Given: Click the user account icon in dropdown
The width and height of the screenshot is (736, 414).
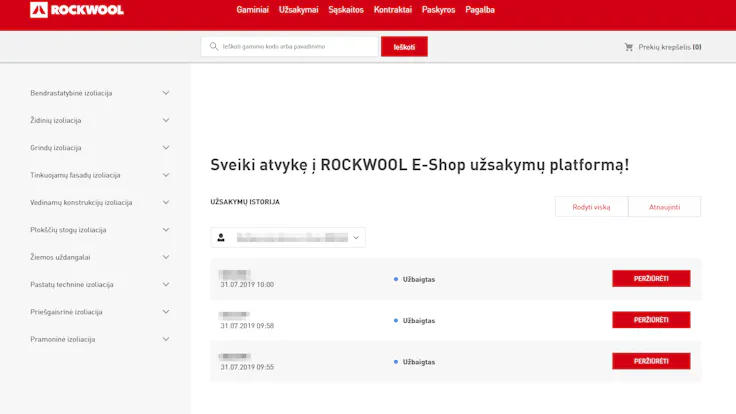Looking at the screenshot, I should [x=221, y=238].
